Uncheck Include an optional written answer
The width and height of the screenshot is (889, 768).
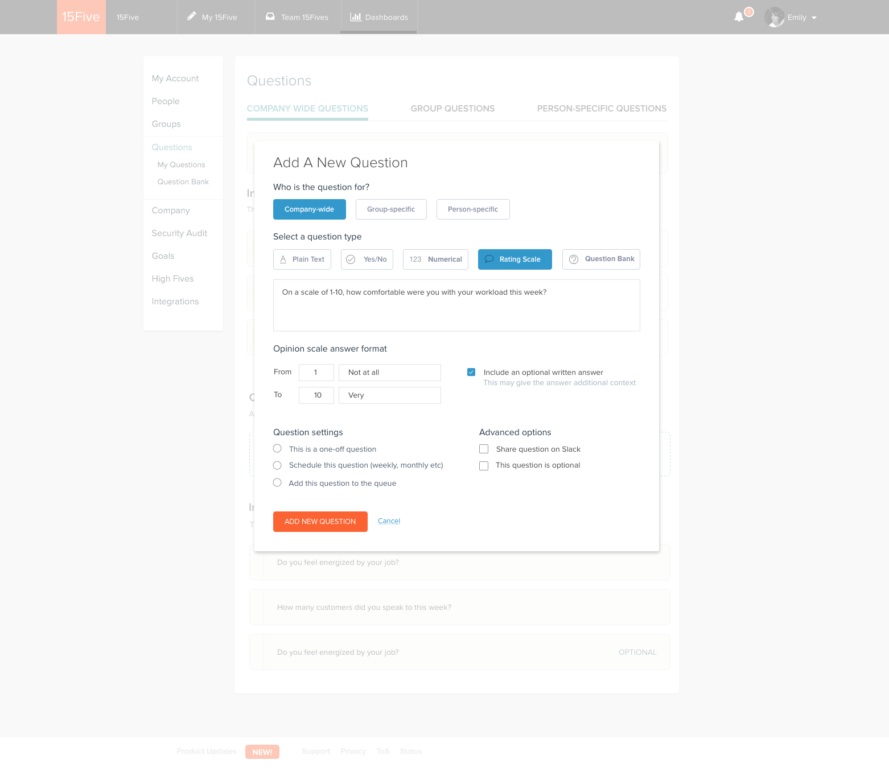click(x=472, y=372)
